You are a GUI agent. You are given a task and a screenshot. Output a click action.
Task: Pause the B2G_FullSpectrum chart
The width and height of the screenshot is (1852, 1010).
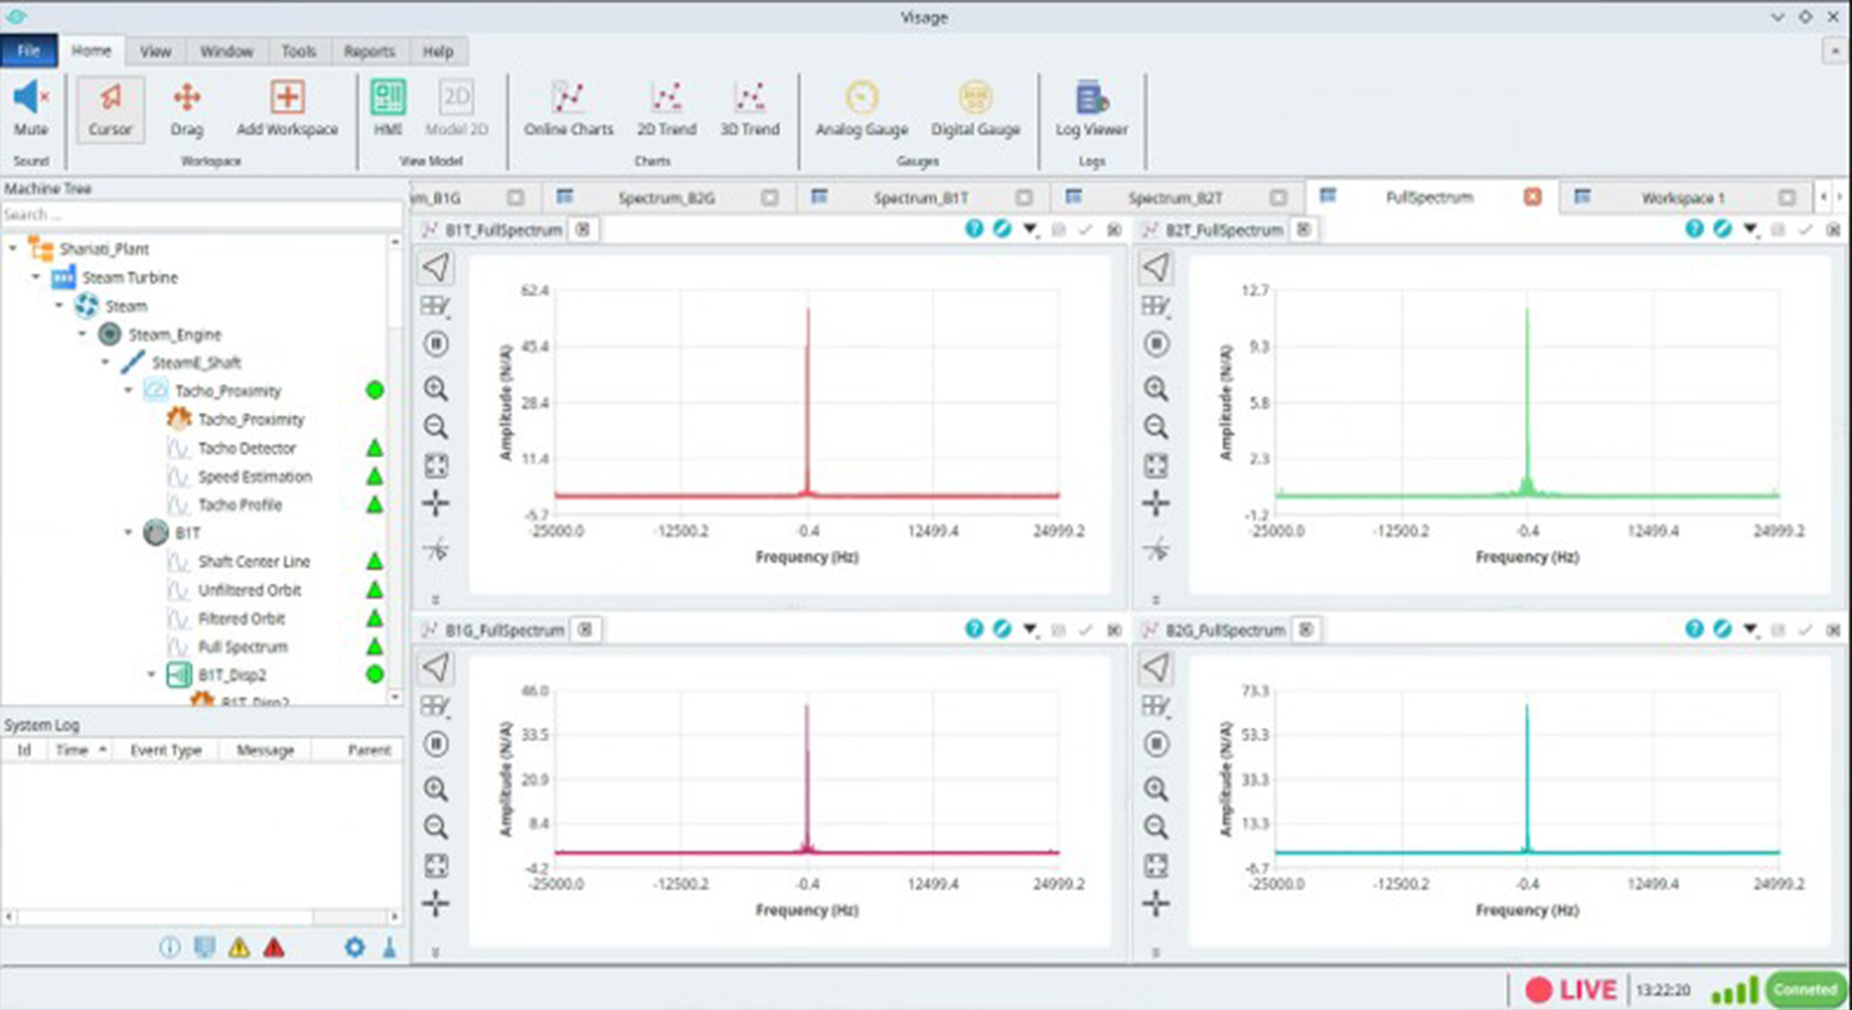click(x=1156, y=744)
